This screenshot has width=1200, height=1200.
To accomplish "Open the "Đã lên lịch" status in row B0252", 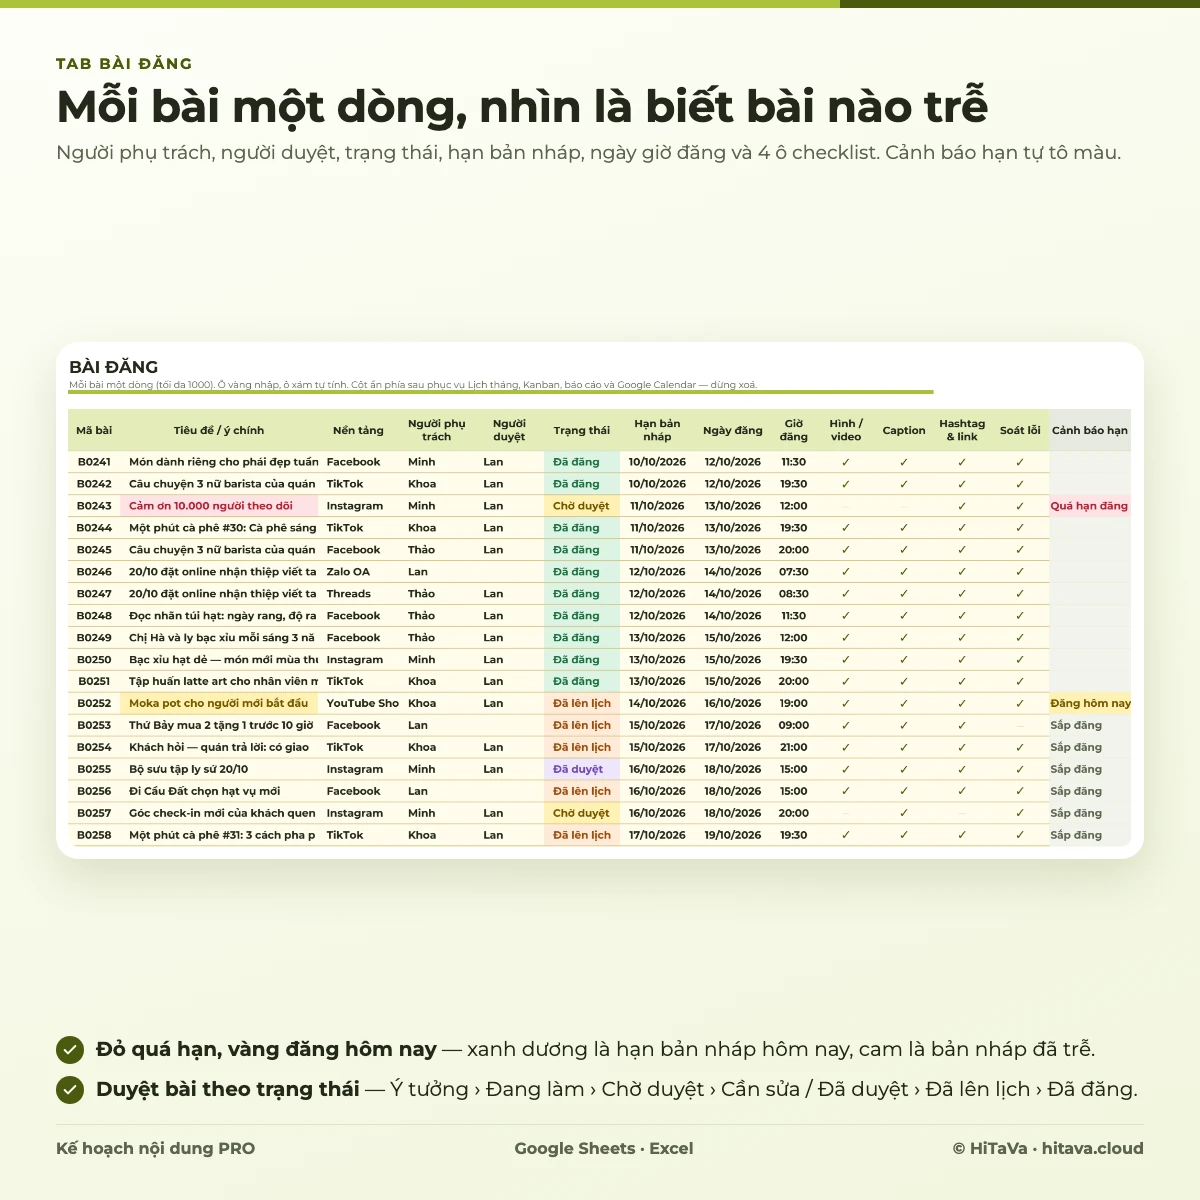I will 582,704.
